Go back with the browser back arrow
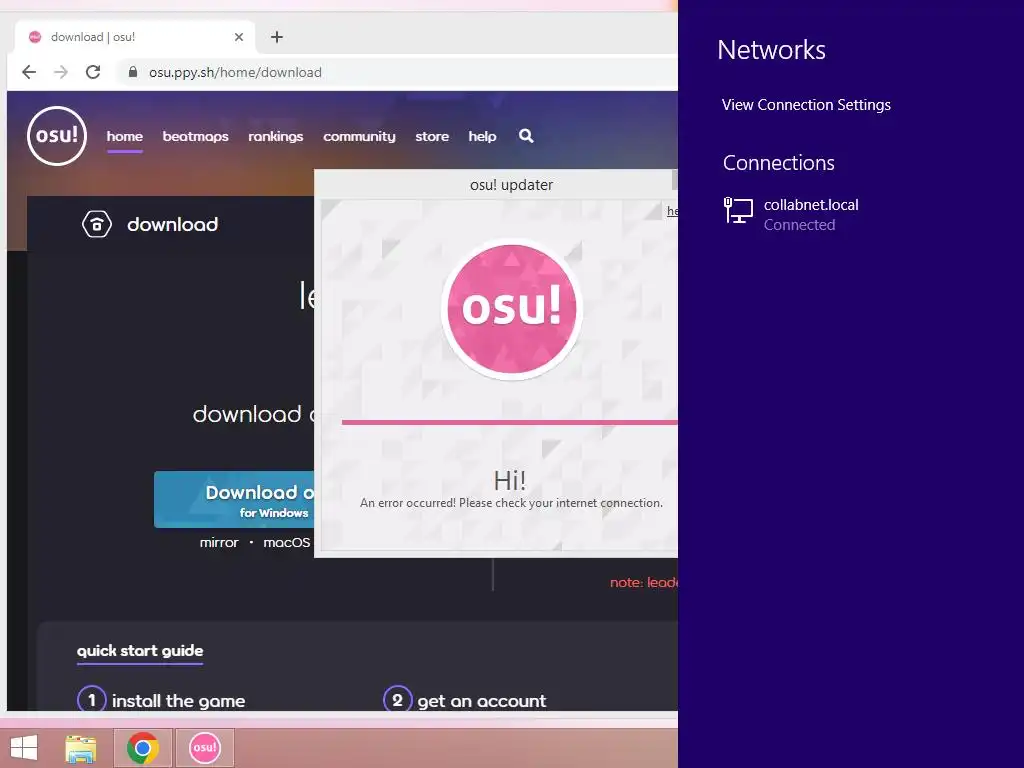Screen dimensions: 1024x768 click(29, 72)
